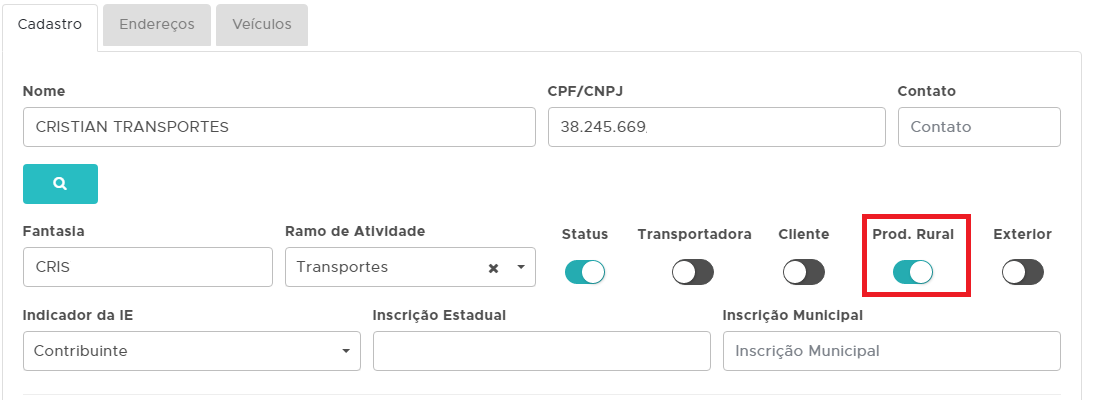
Task: Open the Veículos tab
Action: pos(262,25)
